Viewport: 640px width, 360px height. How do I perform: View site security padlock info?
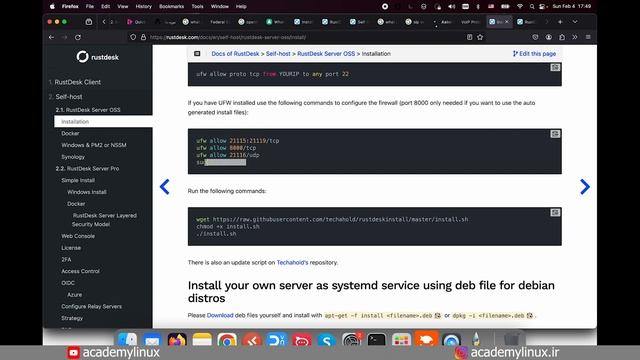(x=143, y=37)
